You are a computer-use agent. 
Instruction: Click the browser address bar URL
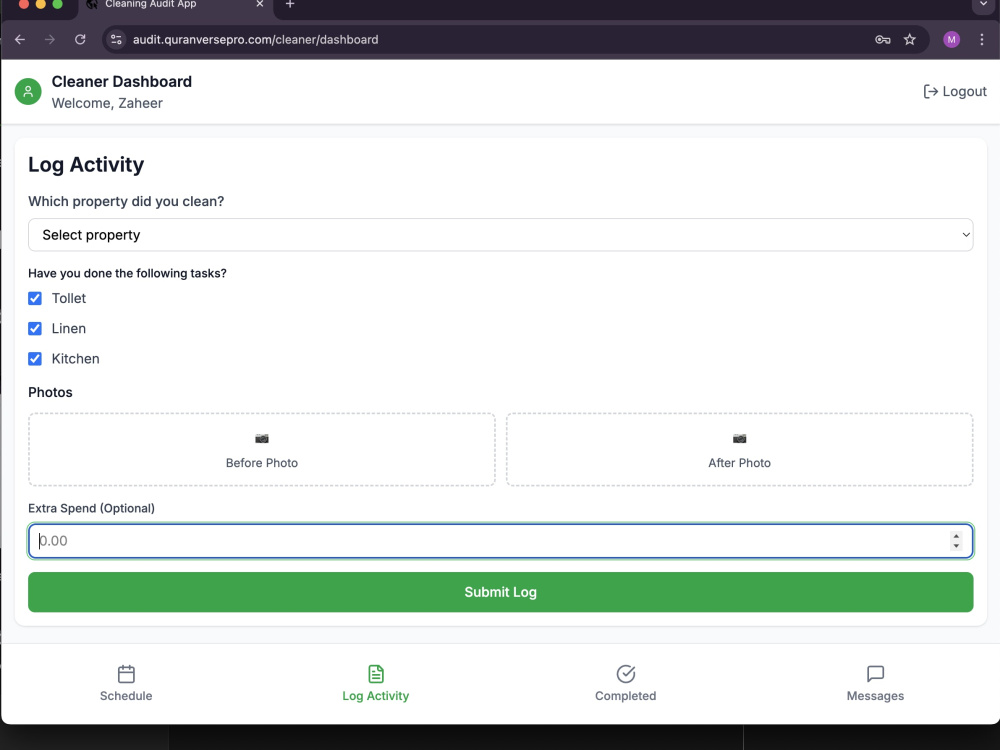click(x=255, y=40)
